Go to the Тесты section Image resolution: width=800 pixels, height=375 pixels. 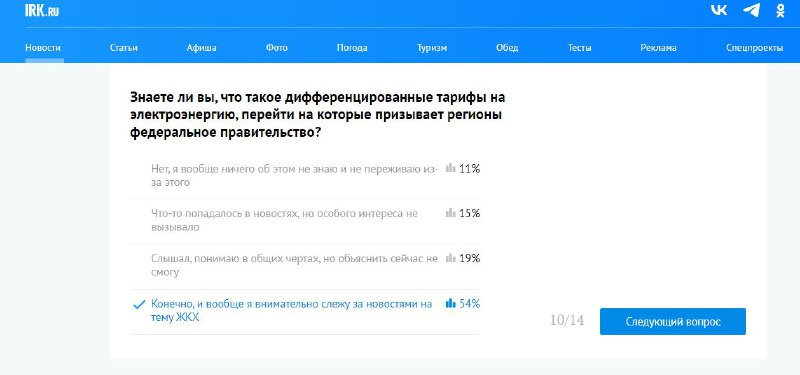coord(580,48)
